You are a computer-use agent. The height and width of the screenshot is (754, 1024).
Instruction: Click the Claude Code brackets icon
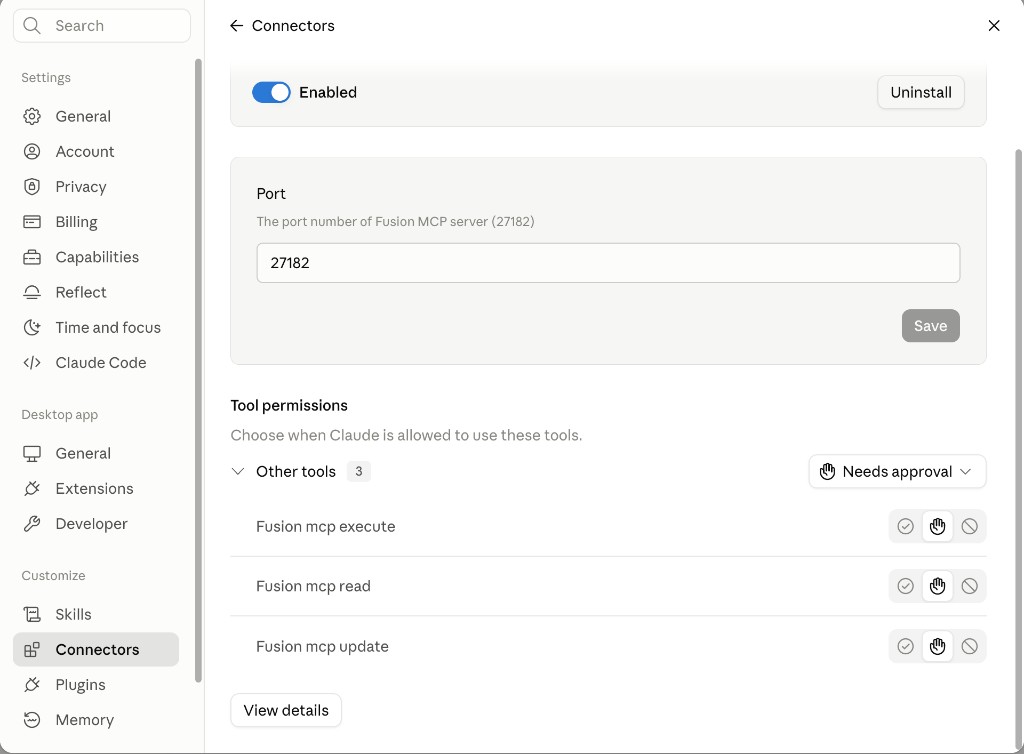32,363
